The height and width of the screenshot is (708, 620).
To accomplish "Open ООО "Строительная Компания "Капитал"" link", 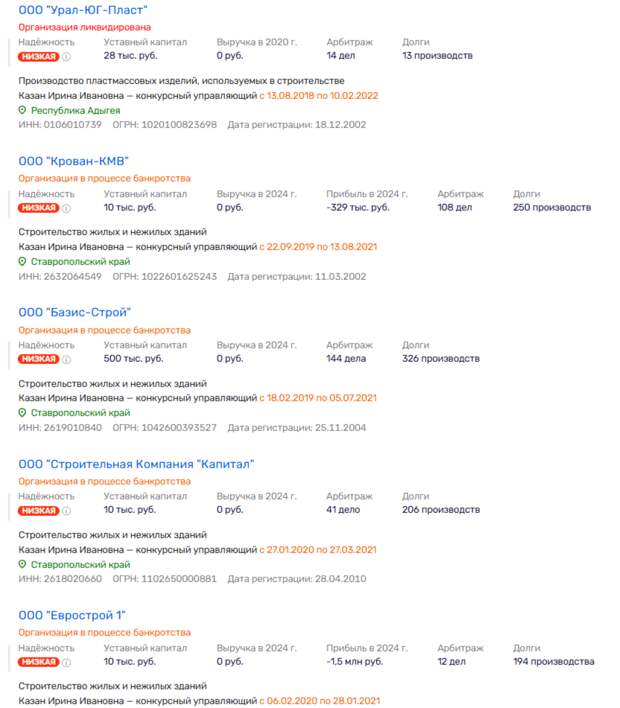I will 137,464.
